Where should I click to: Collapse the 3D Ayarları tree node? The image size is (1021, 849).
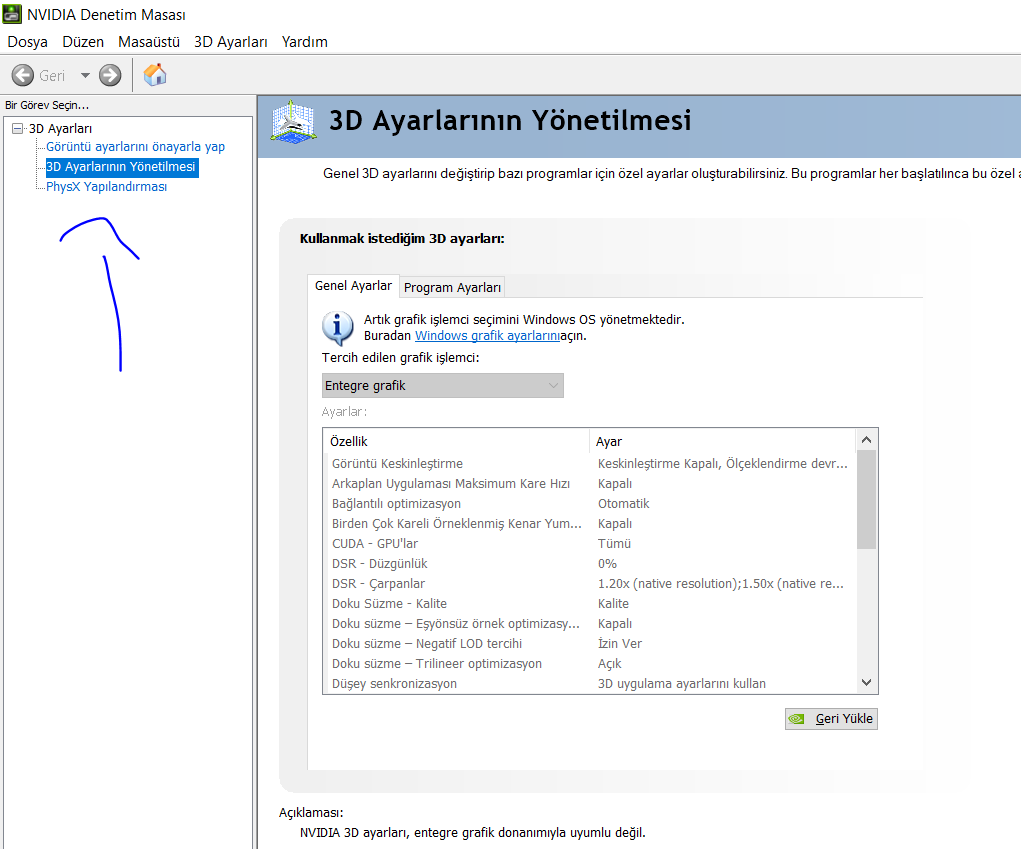18,128
